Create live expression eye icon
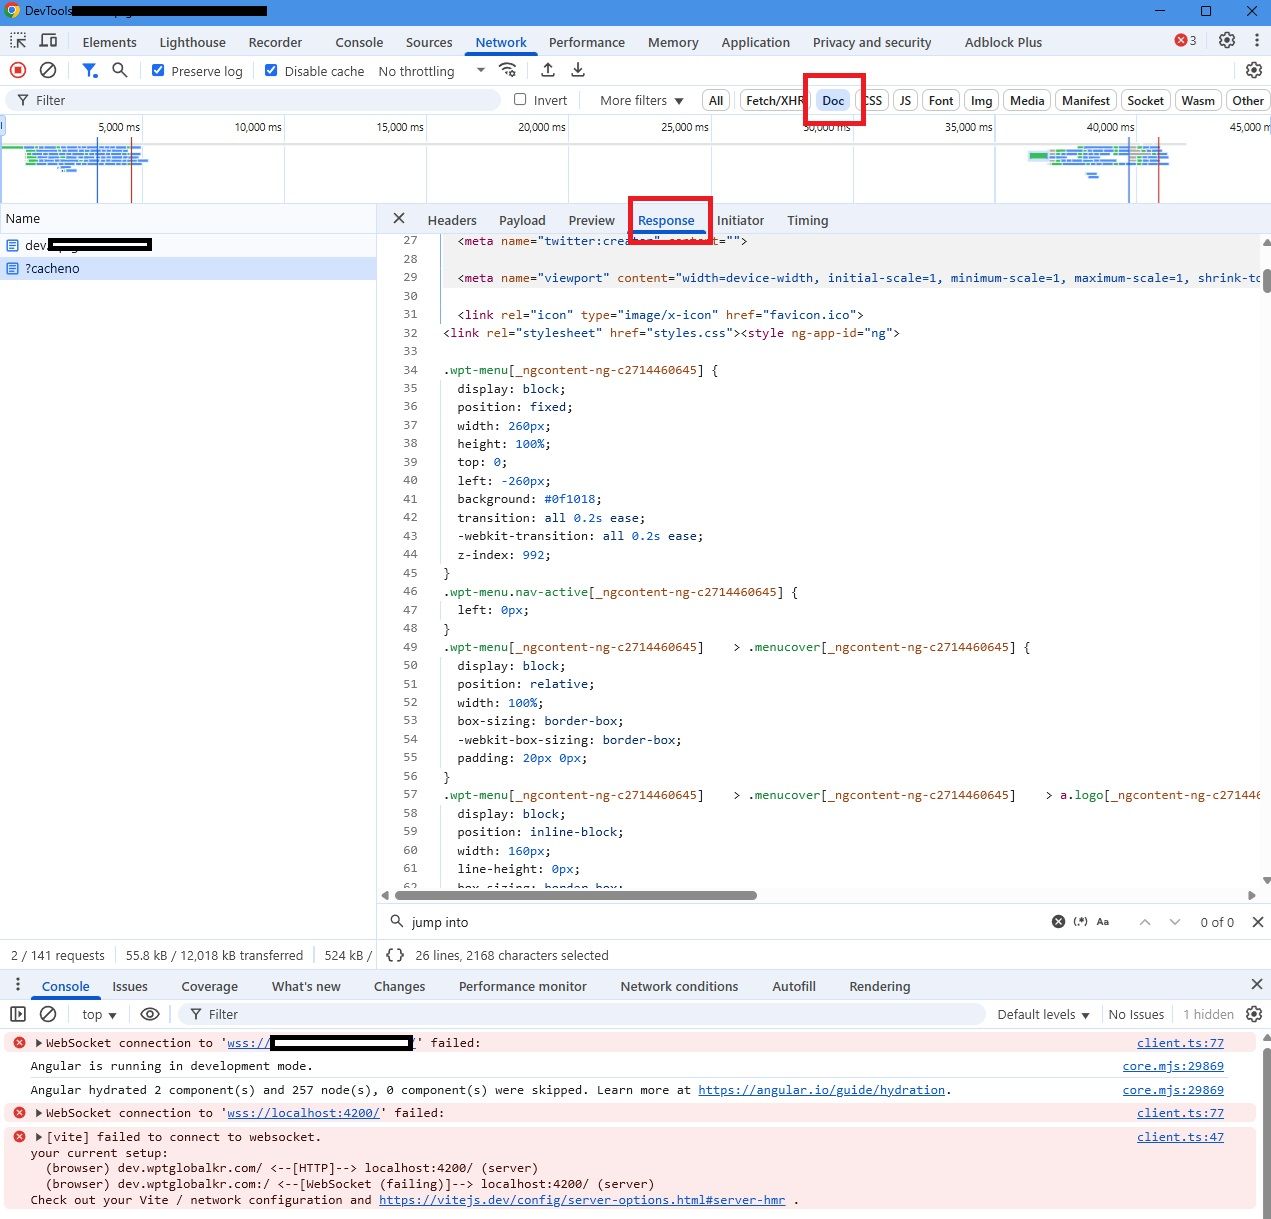 (x=150, y=1014)
